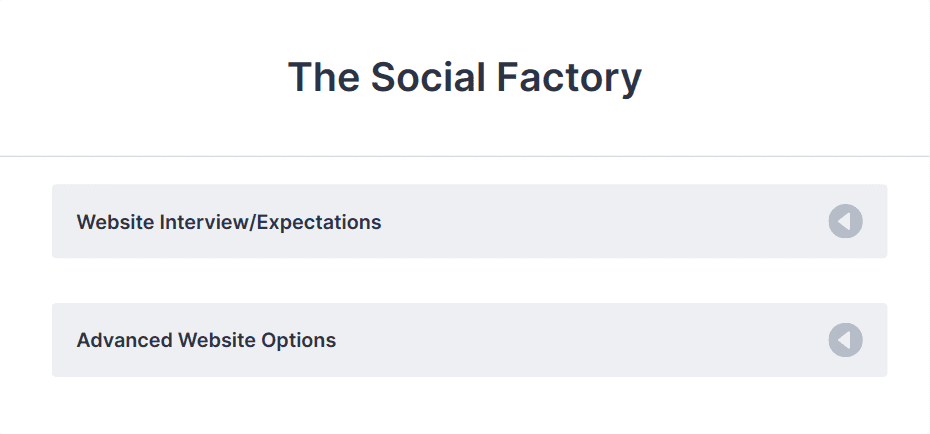Open Website Interview/Expectations via its circular triangle icon
930x434 pixels.
click(845, 221)
